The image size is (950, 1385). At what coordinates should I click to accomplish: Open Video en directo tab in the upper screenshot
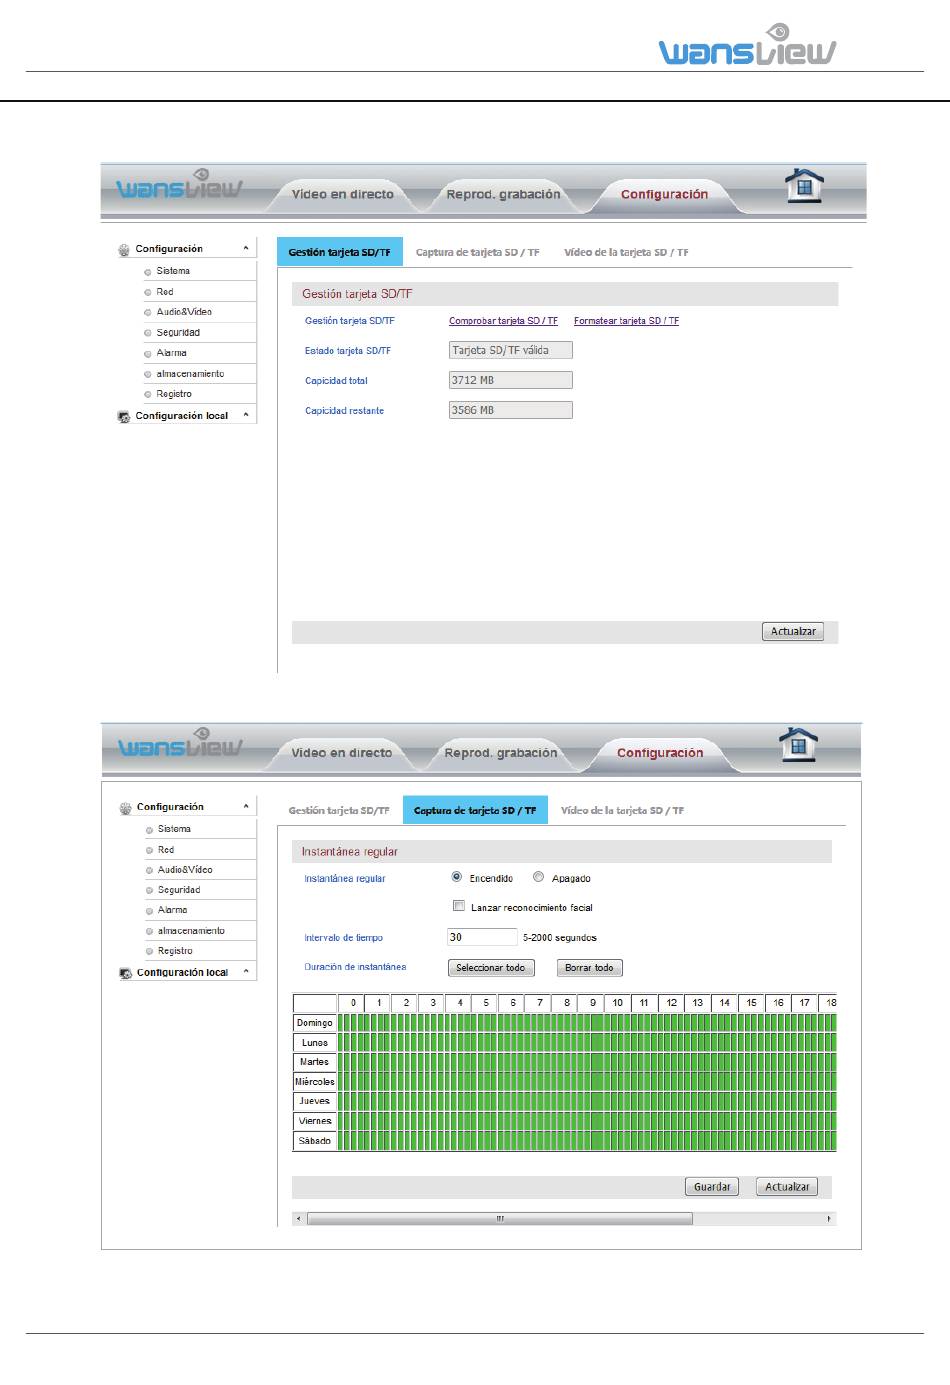pyautogui.click(x=342, y=195)
